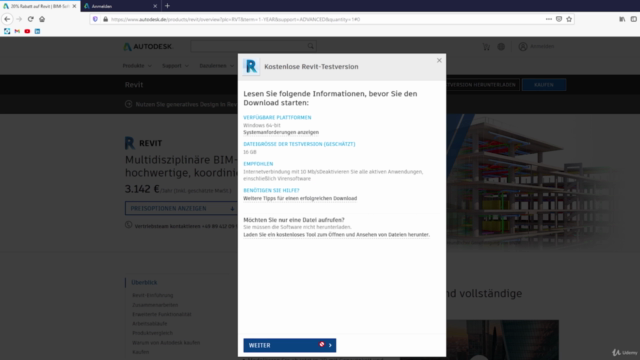Open 'Zusammenarbeiten' in side navigation

(155, 305)
